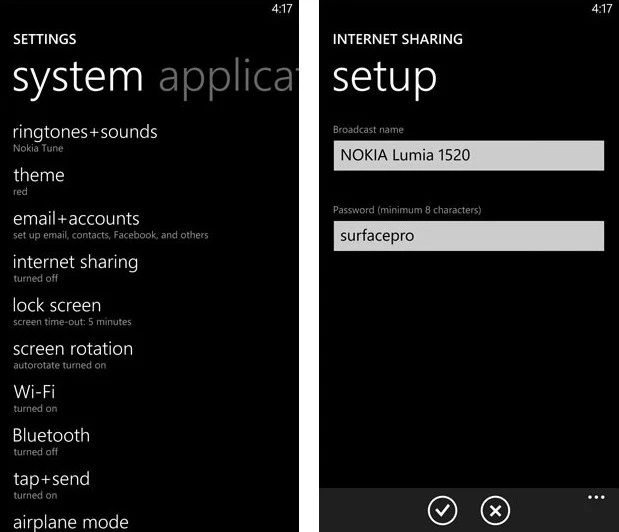Click 'Password (minimum 8 characters)' label
The image size is (619, 532).
(x=407, y=210)
